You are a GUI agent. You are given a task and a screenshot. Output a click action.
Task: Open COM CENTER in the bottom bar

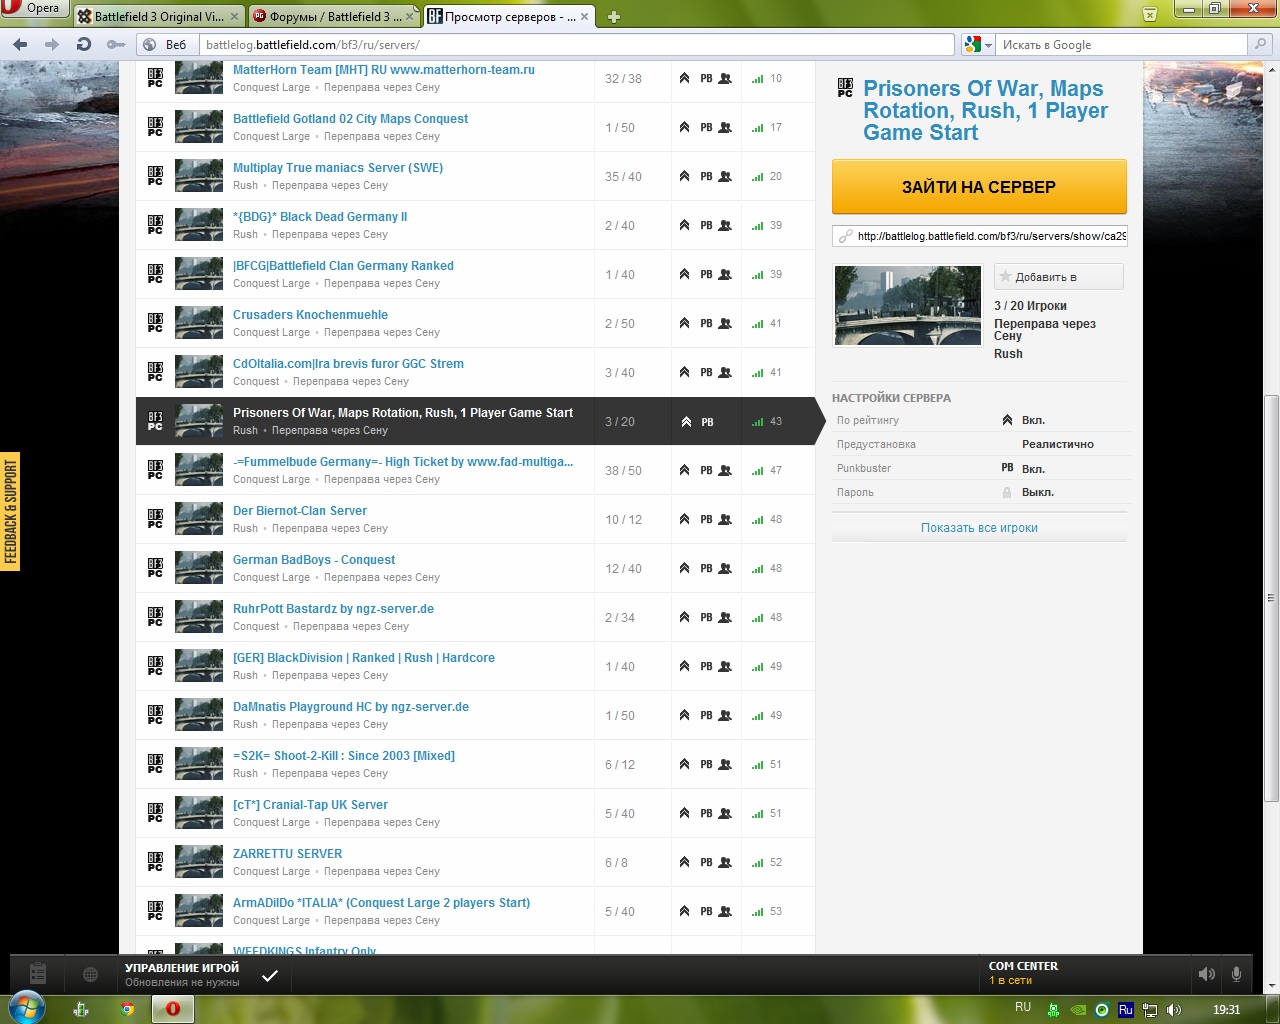coord(1024,972)
